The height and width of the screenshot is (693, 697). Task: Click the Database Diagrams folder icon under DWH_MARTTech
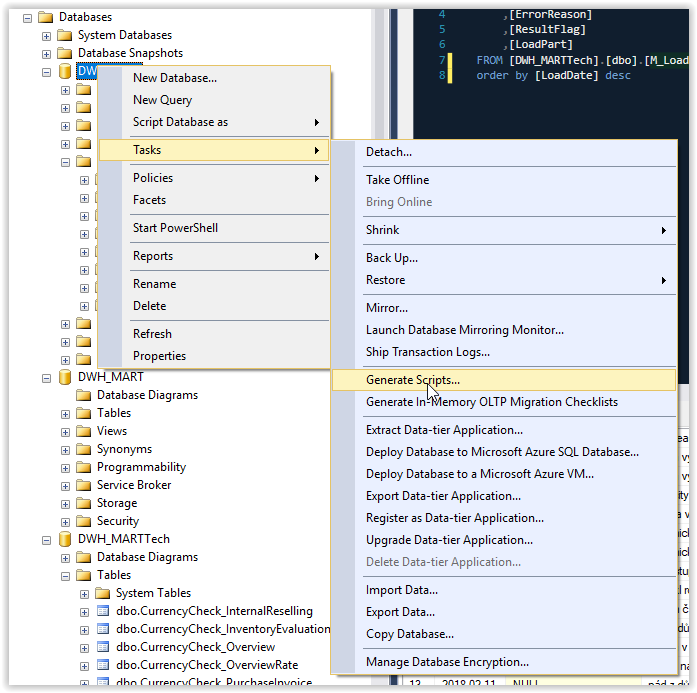click(x=84, y=557)
